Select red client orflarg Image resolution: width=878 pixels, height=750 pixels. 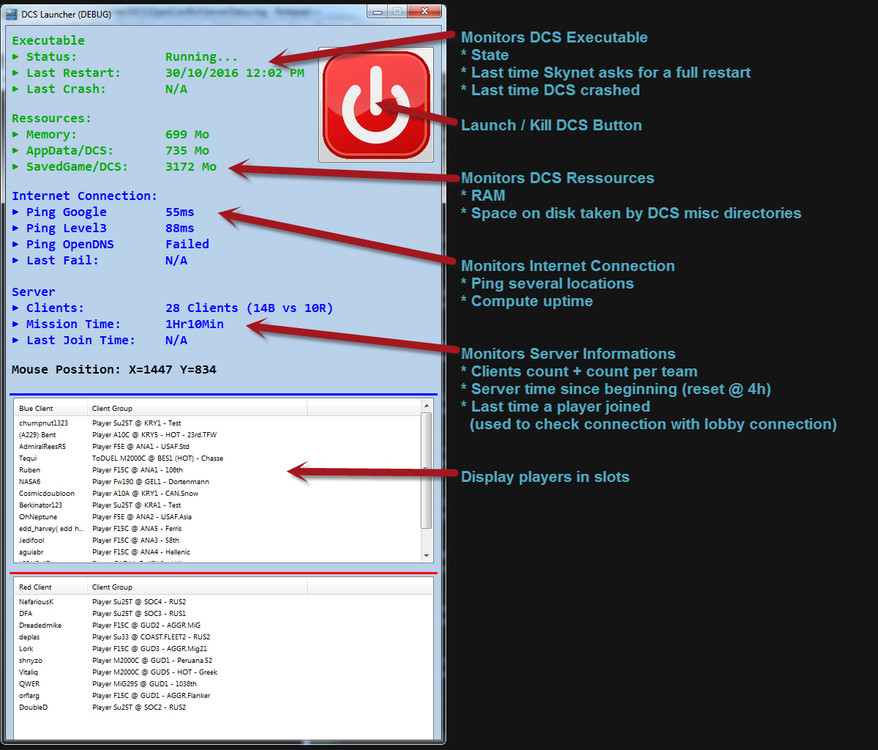pyautogui.click(x=29, y=696)
